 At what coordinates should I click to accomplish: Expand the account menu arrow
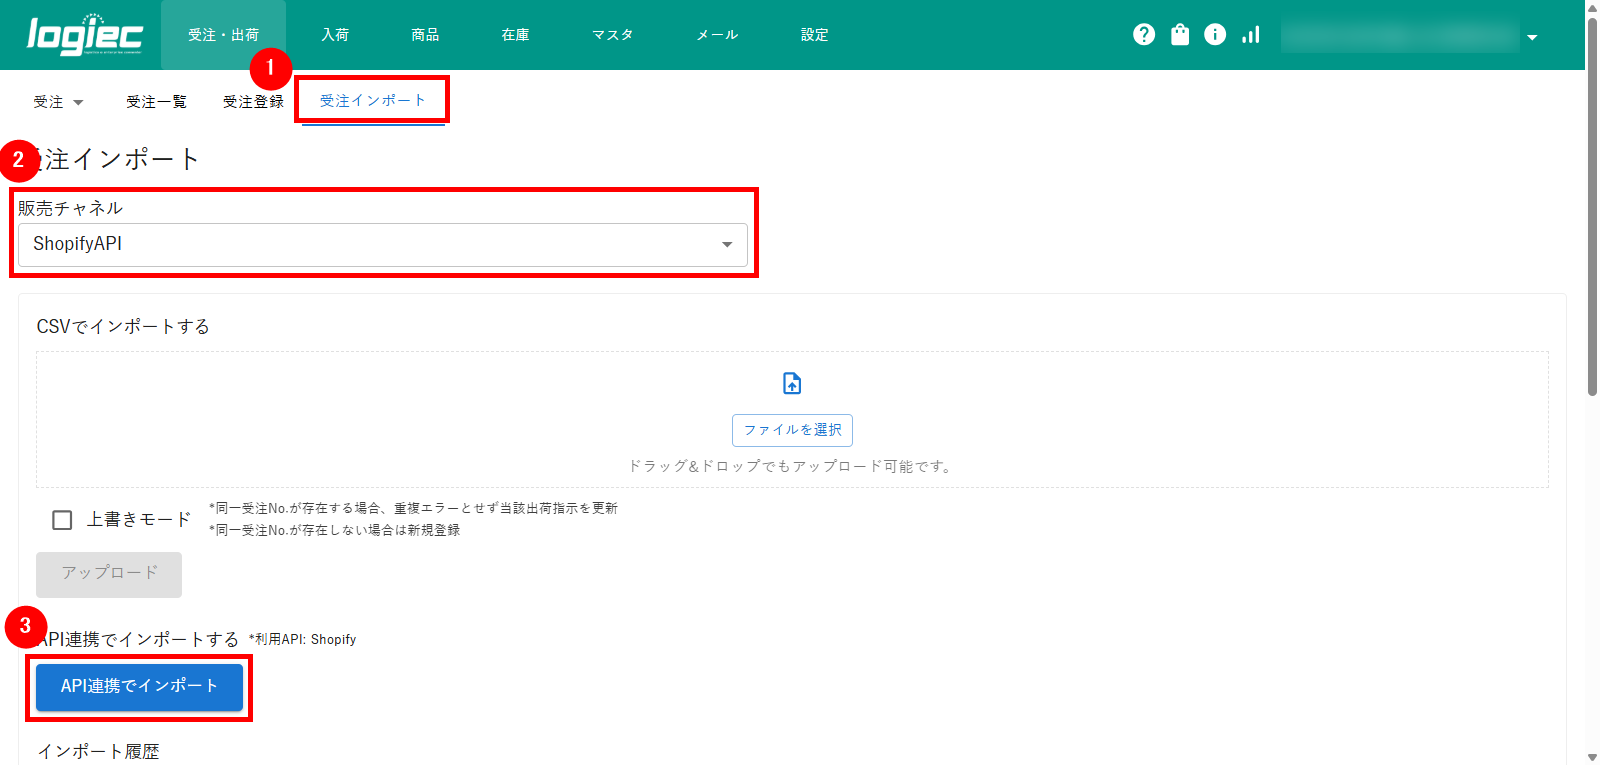pos(1532,37)
